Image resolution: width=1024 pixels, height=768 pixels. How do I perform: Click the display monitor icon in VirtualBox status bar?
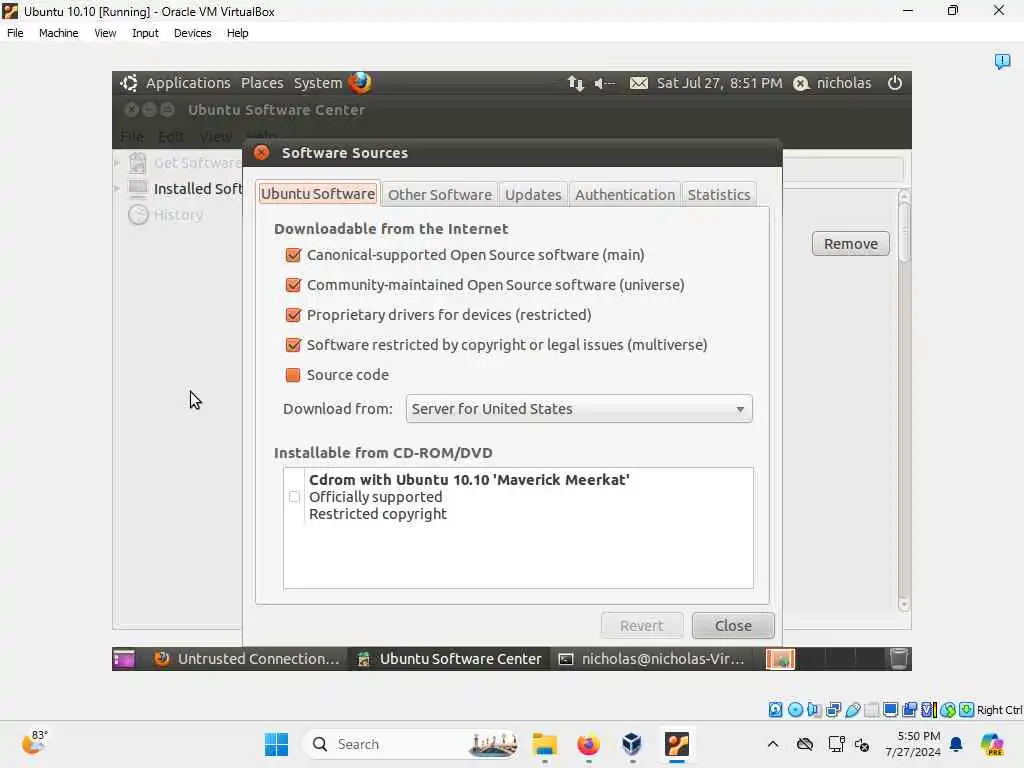(890, 710)
